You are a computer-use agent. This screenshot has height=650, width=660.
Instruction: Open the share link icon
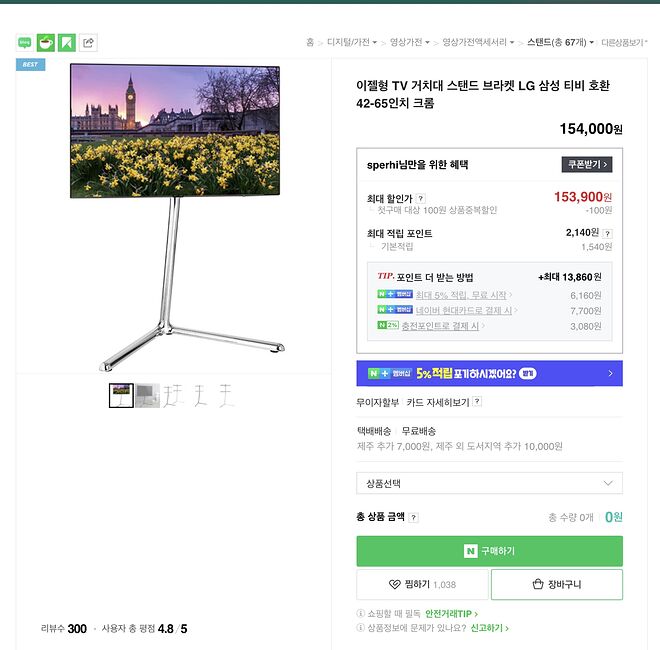tap(88, 42)
